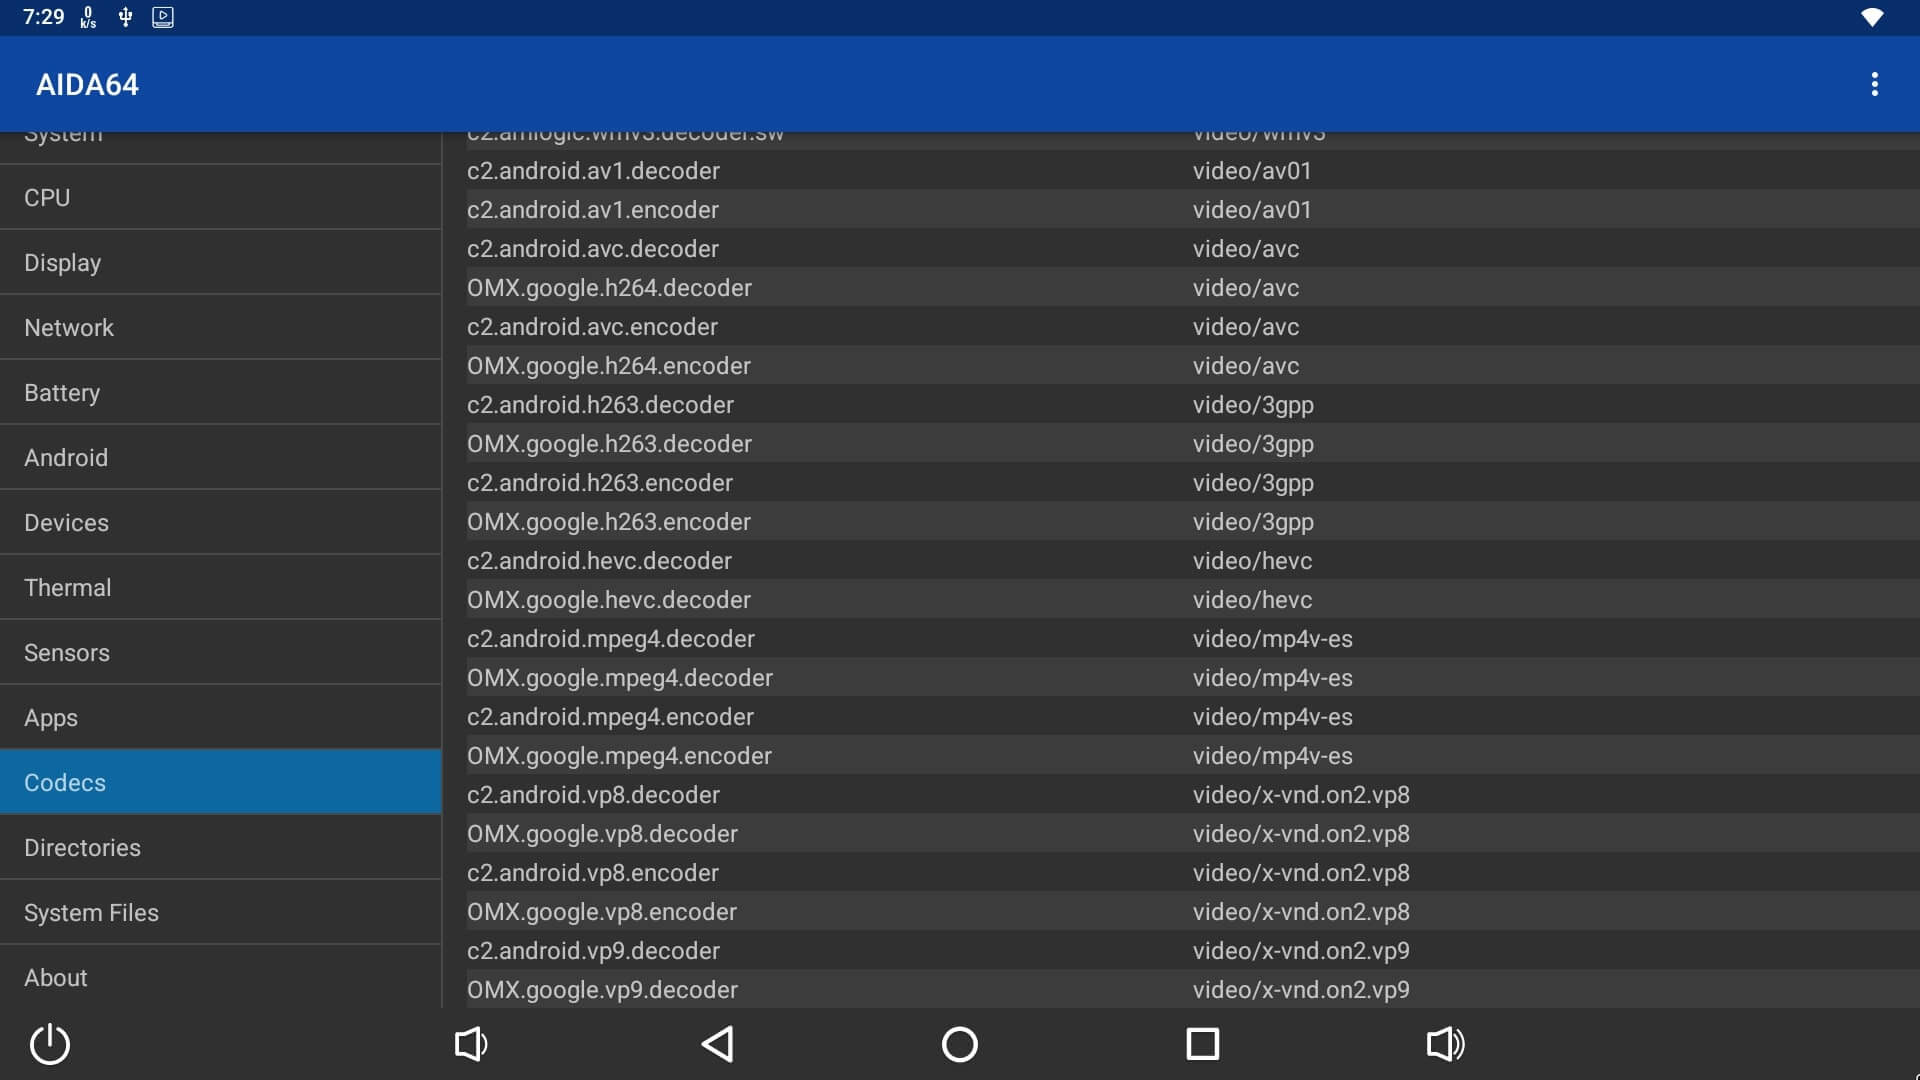Open the System Files section
This screenshot has height=1080, width=1920.
click(220, 913)
